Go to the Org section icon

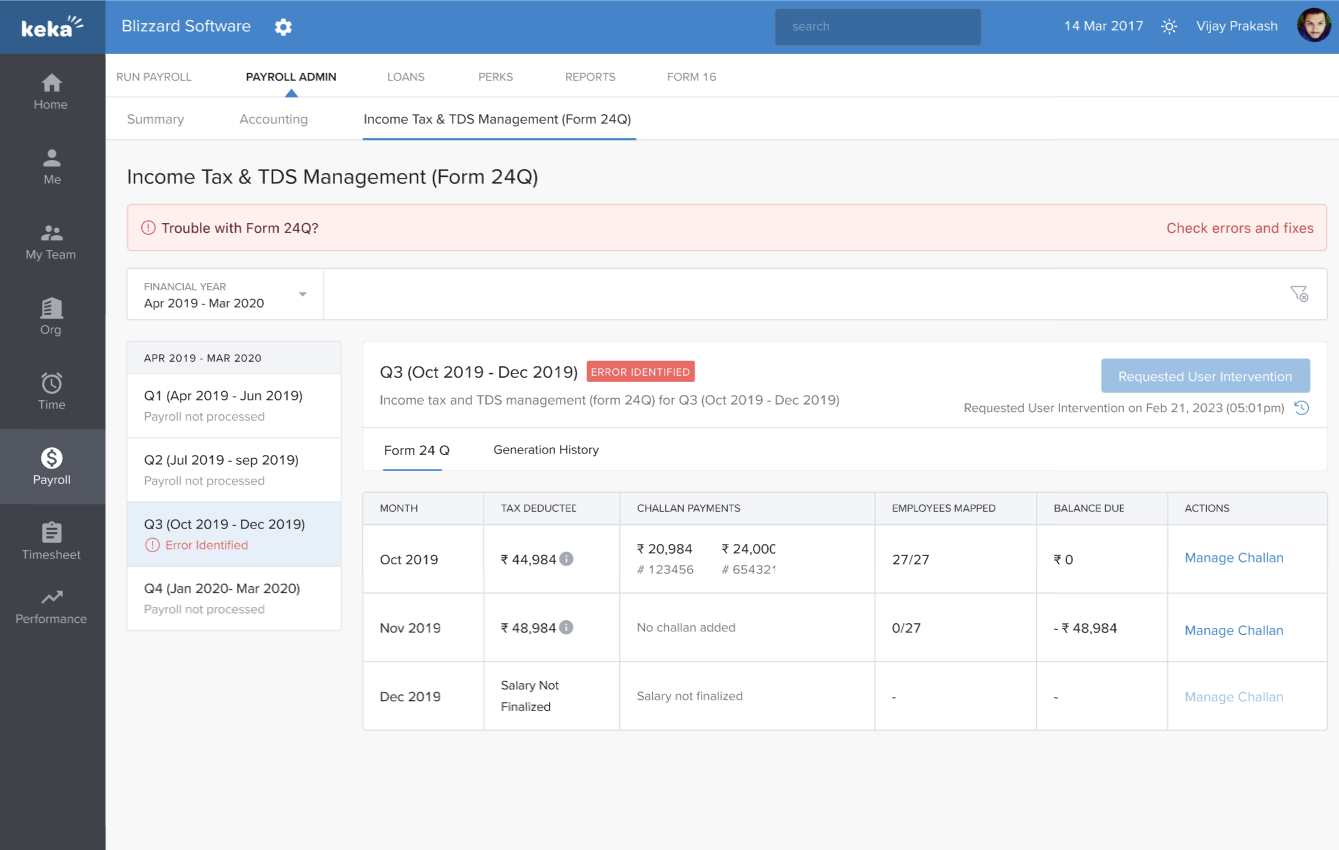tap(51, 309)
